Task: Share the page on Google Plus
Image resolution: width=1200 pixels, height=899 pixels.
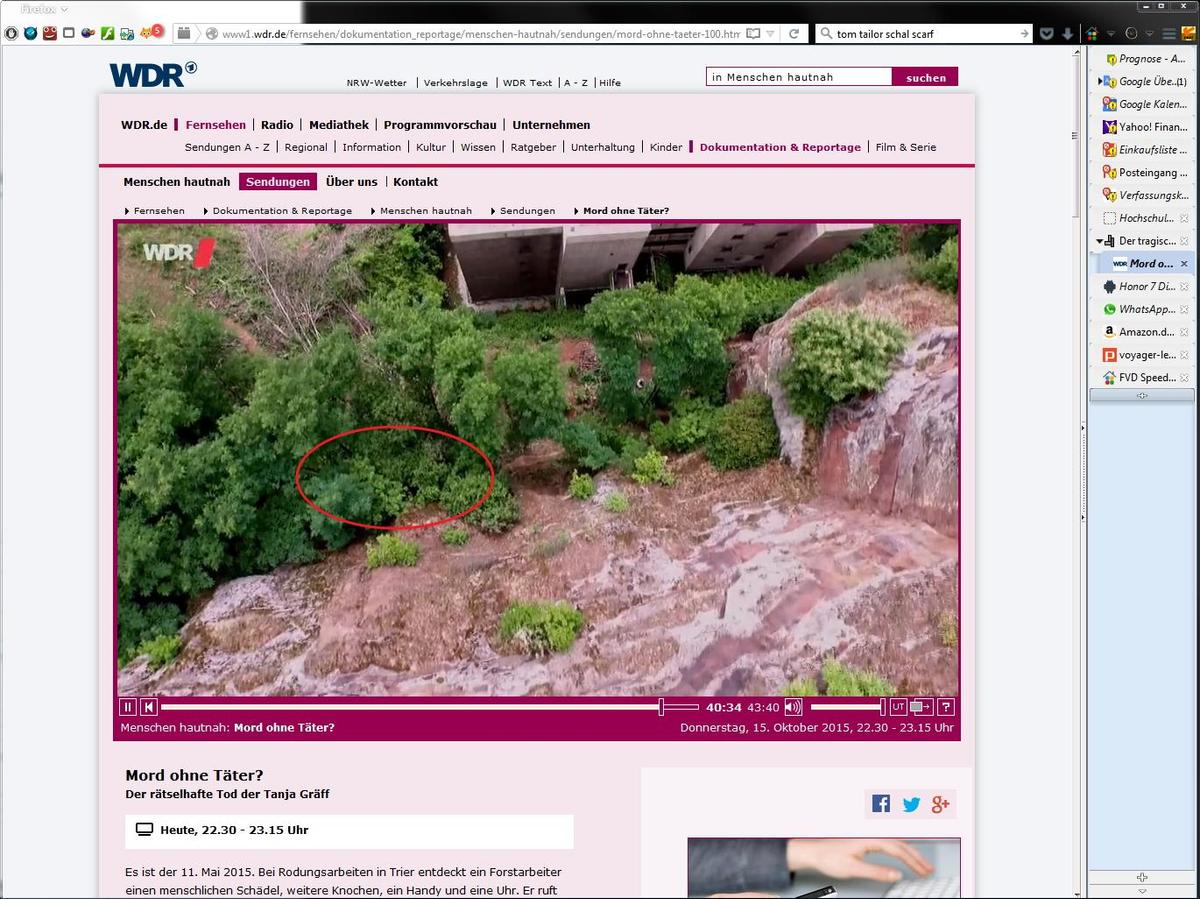Action: coord(940,804)
